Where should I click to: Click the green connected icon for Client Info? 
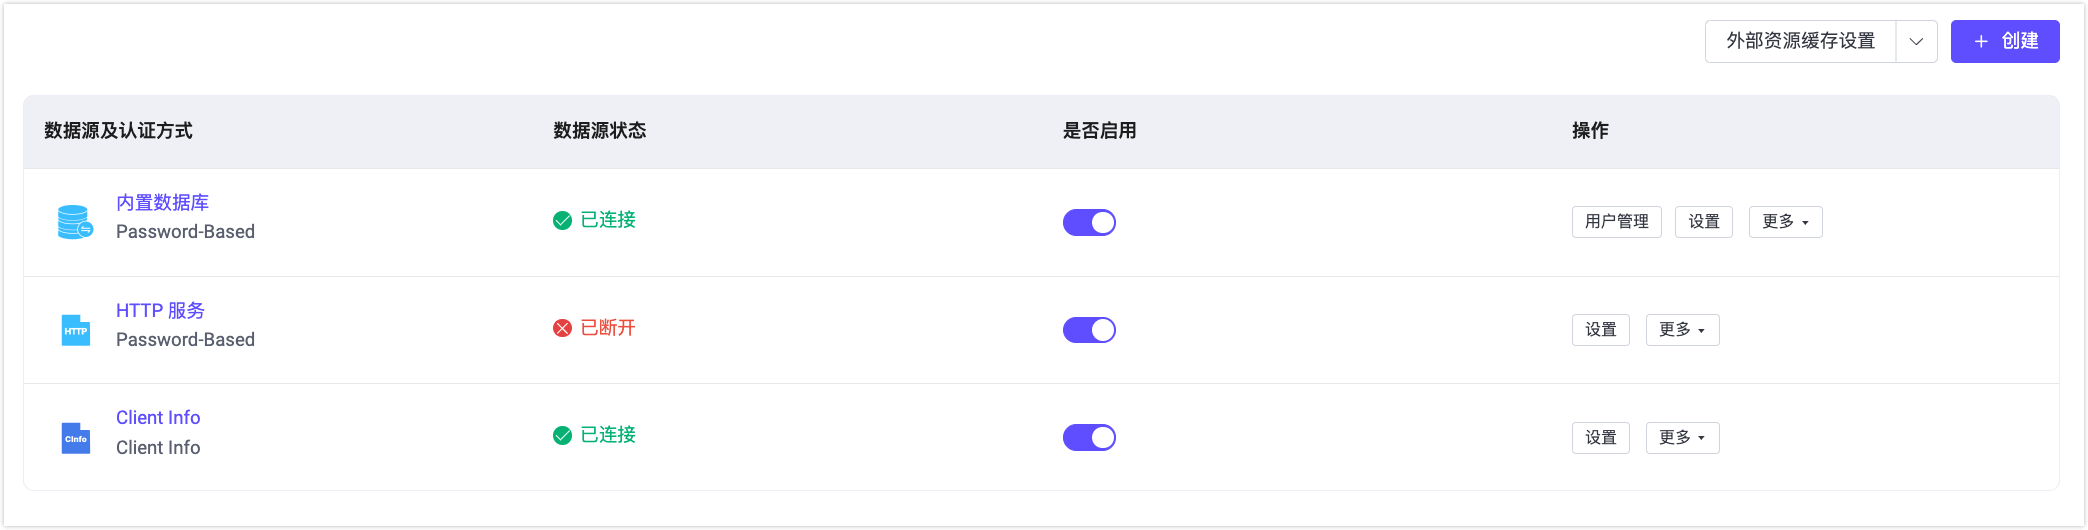pos(562,435)
